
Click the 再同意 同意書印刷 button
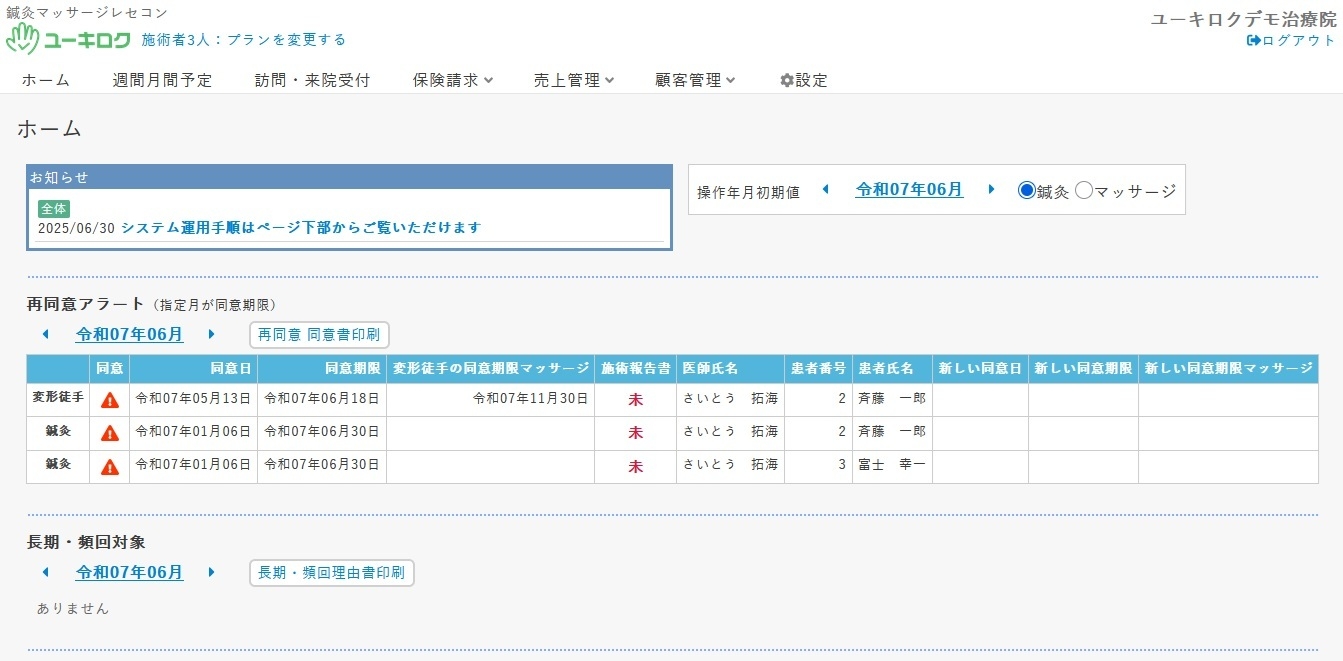319,335
